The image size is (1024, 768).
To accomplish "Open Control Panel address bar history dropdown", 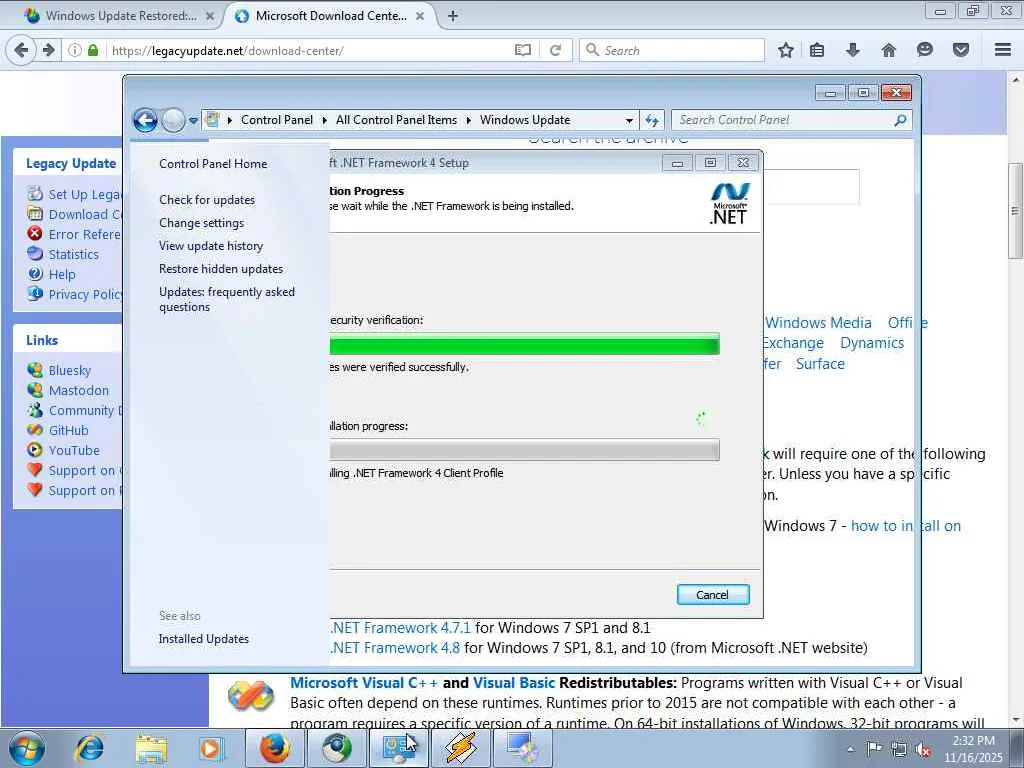I will click(x=629, y=120).
